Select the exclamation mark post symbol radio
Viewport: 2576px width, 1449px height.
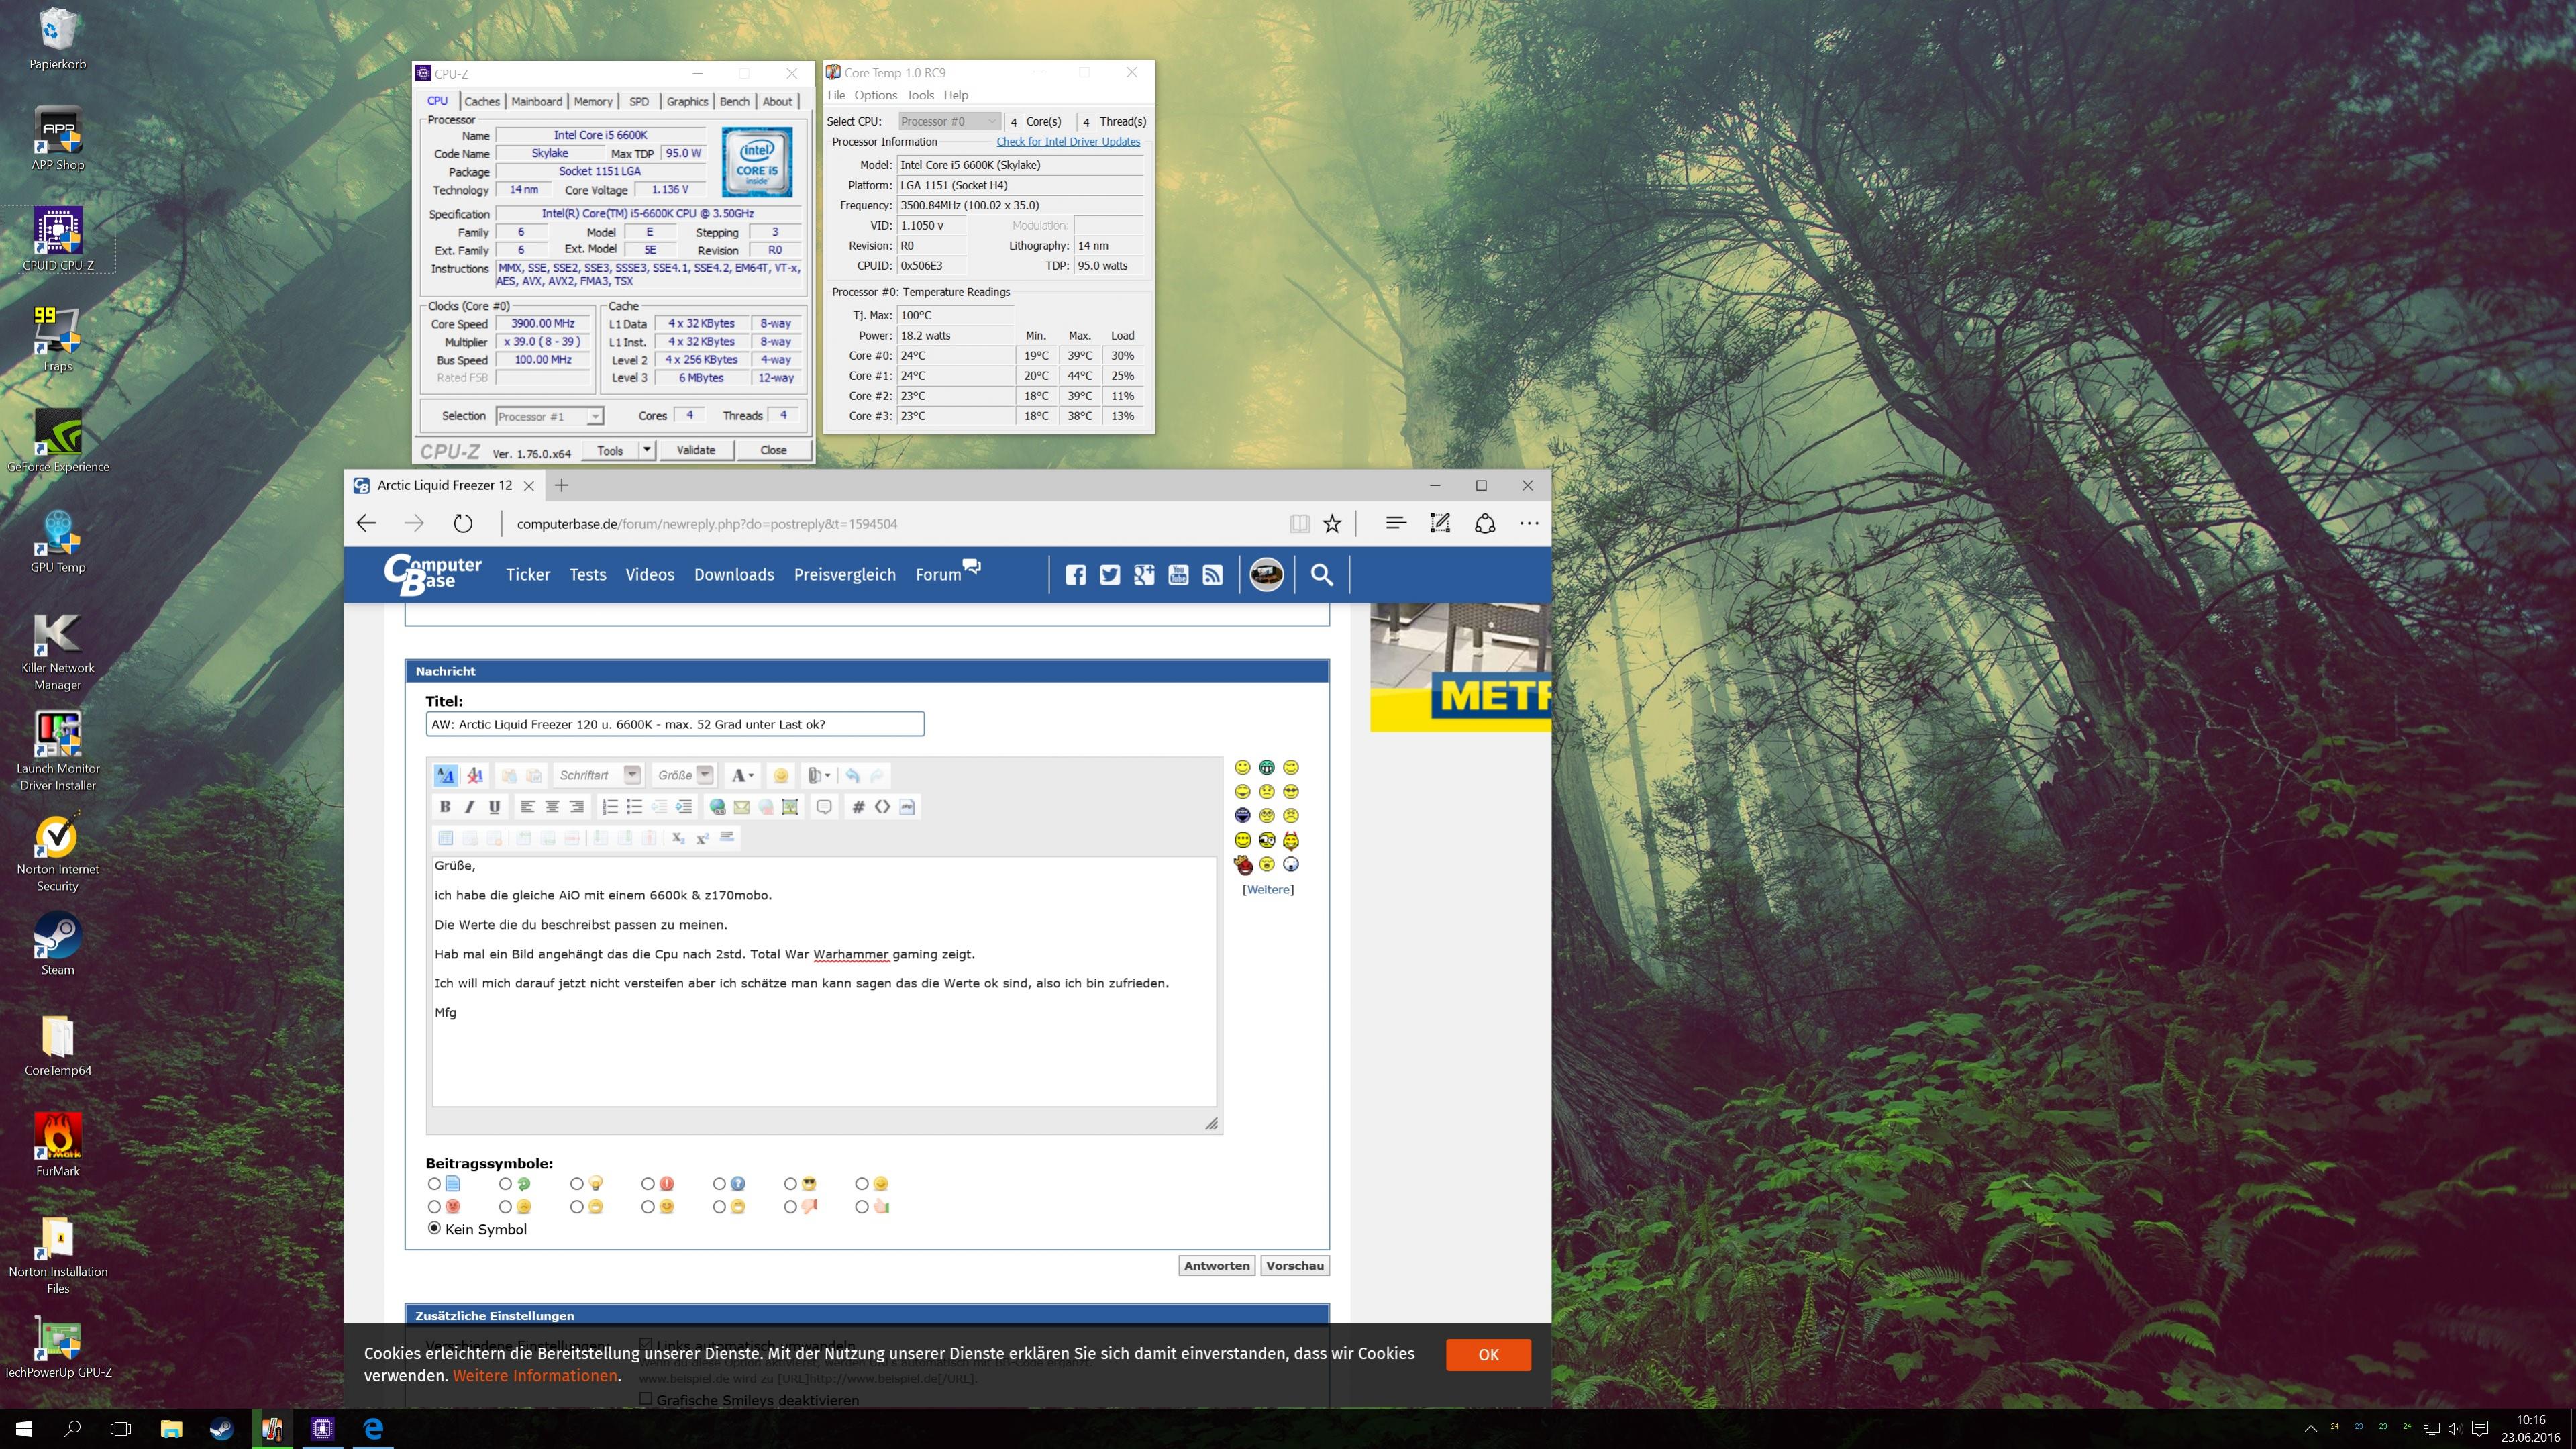click(x=648, y=1184)
